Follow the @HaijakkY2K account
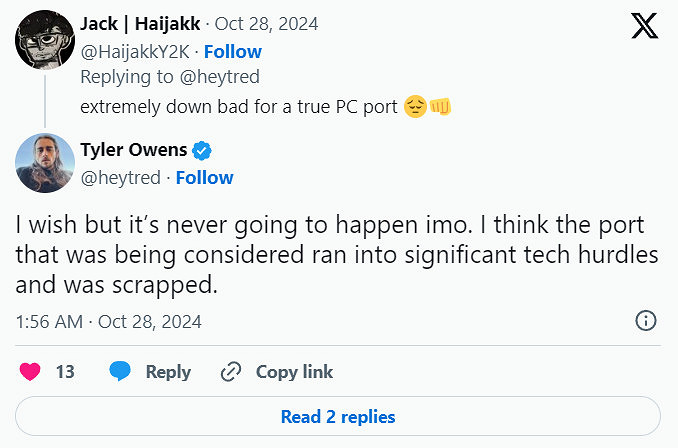678x448 pixels. click(233, 51)
